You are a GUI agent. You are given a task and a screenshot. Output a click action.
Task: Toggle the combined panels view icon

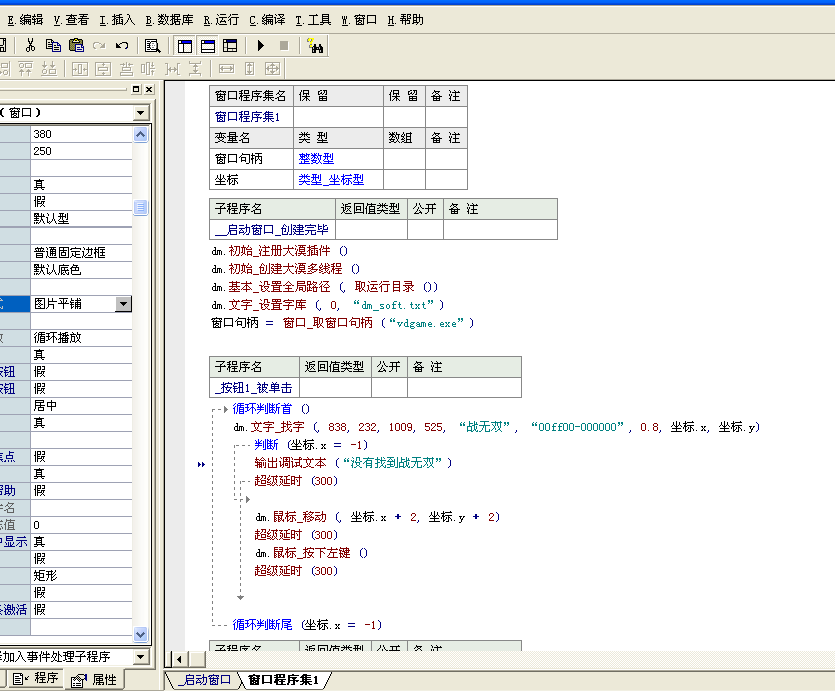tap(230, 46)
